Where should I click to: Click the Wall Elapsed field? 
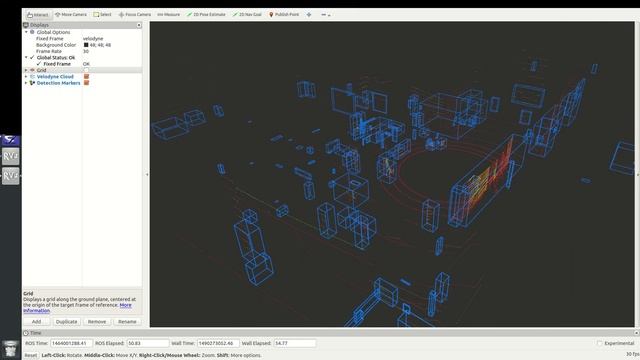295,343
